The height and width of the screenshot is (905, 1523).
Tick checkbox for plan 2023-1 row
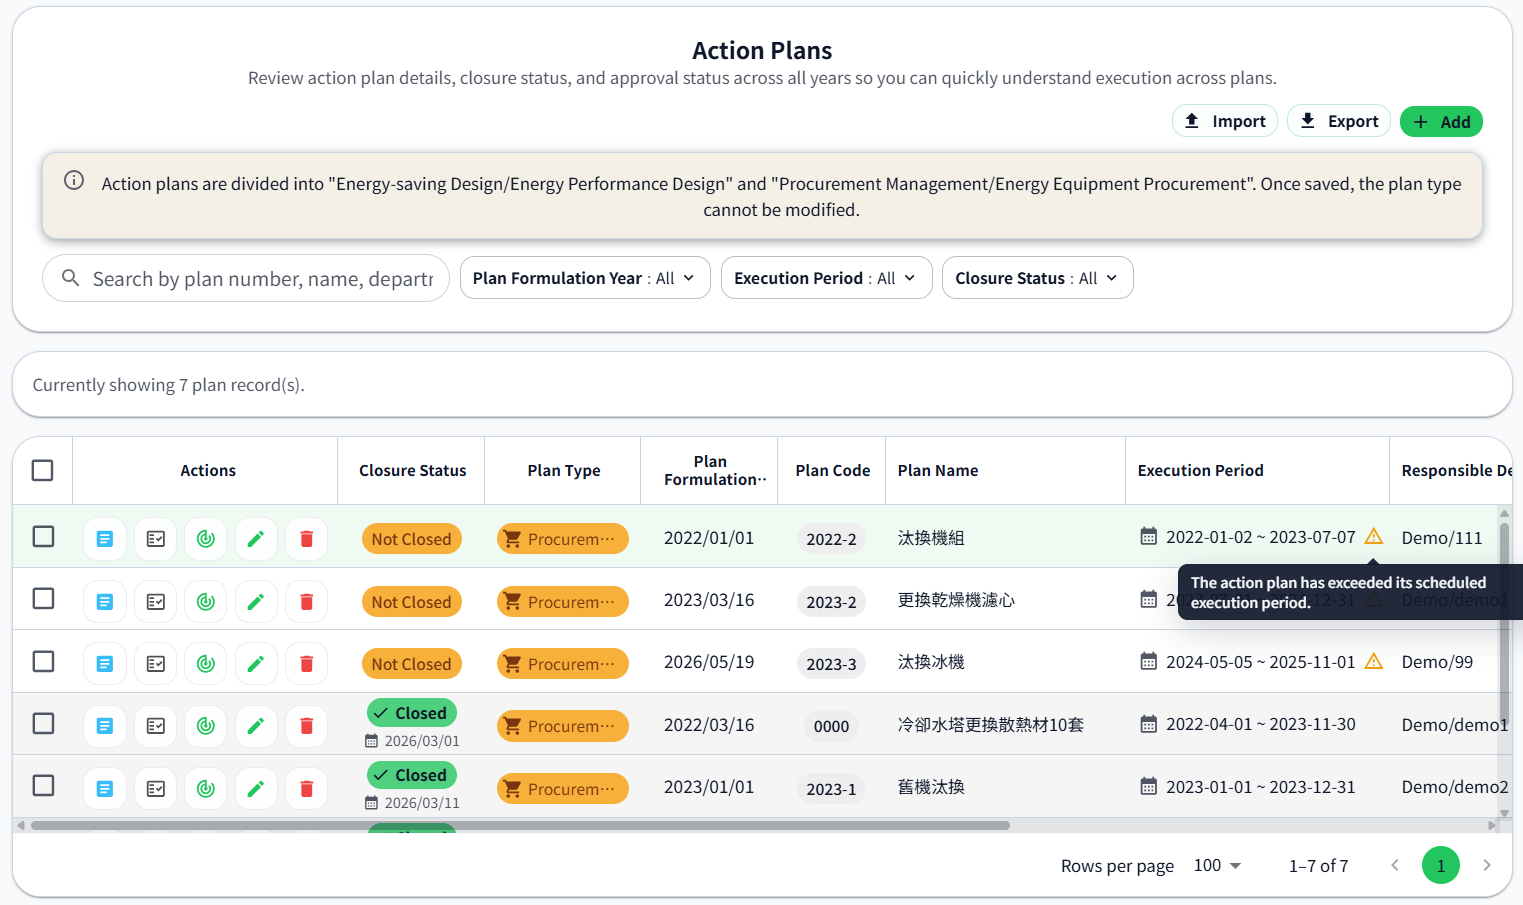click(43, 785)
